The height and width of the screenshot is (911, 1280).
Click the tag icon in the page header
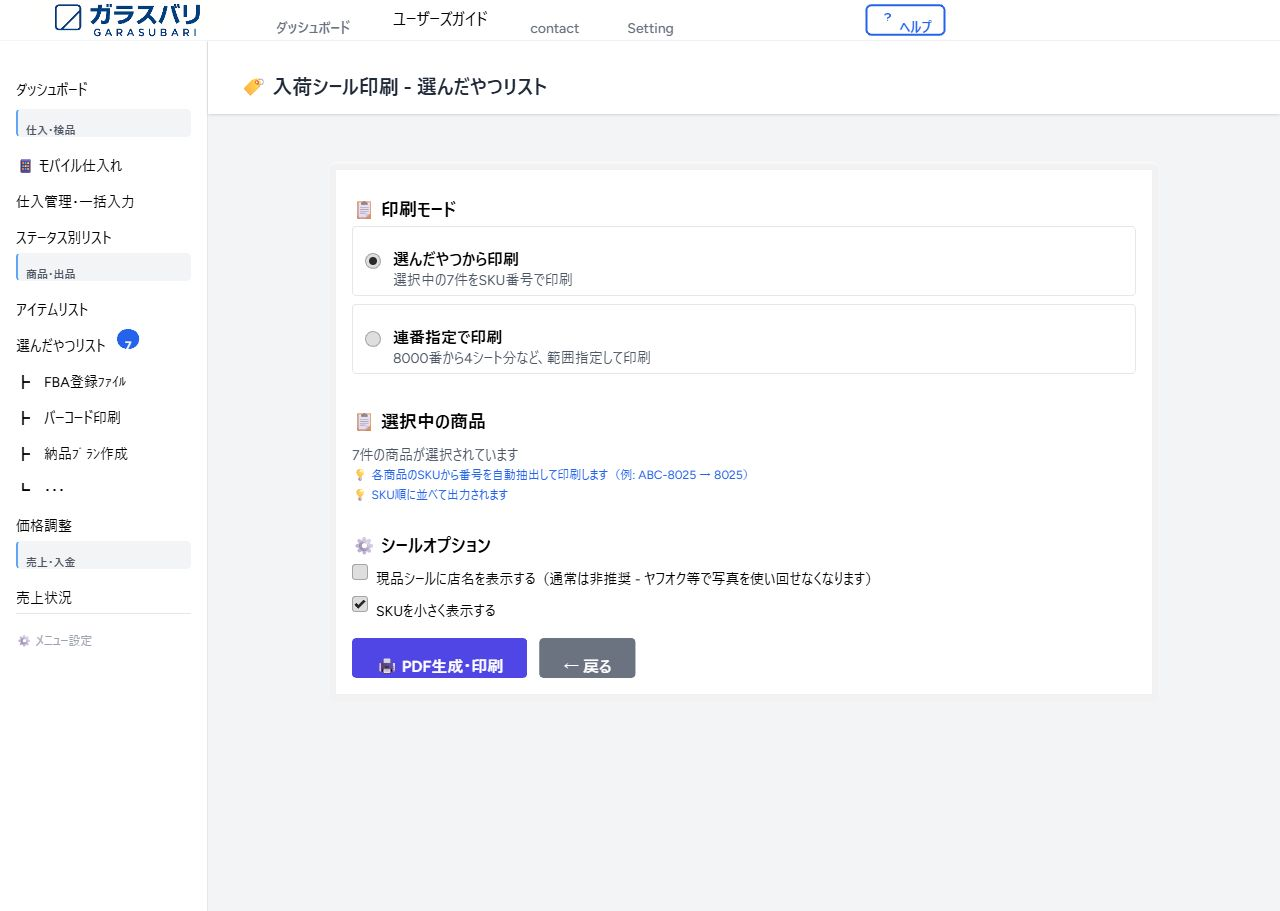(253, 86)
